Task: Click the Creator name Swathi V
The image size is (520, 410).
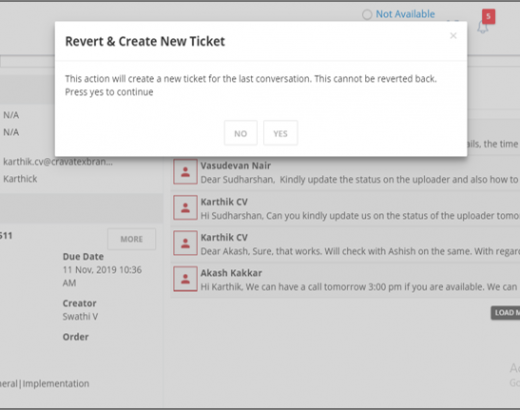Action: (x=80, y=316)
